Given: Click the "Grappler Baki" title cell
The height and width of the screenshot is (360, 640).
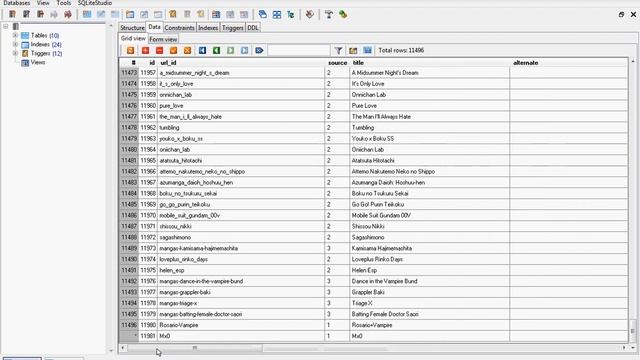Looking at the screenshot, I should point(429,292).
